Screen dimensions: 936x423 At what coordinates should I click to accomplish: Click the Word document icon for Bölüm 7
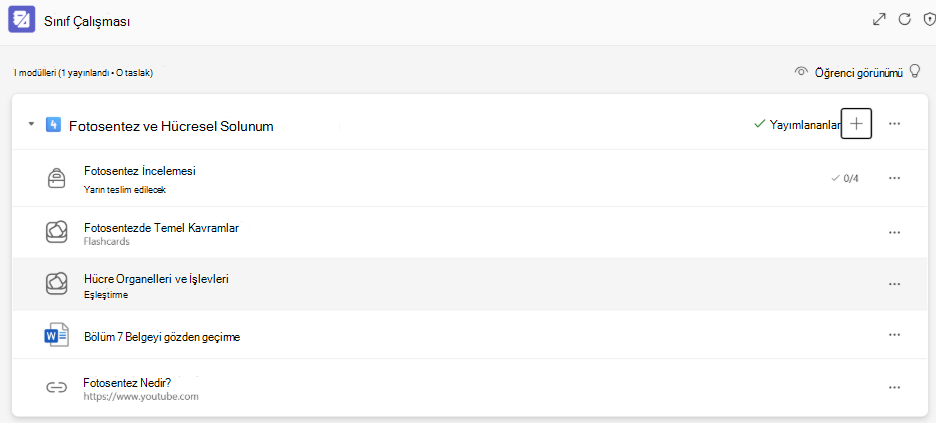point(57,335)
